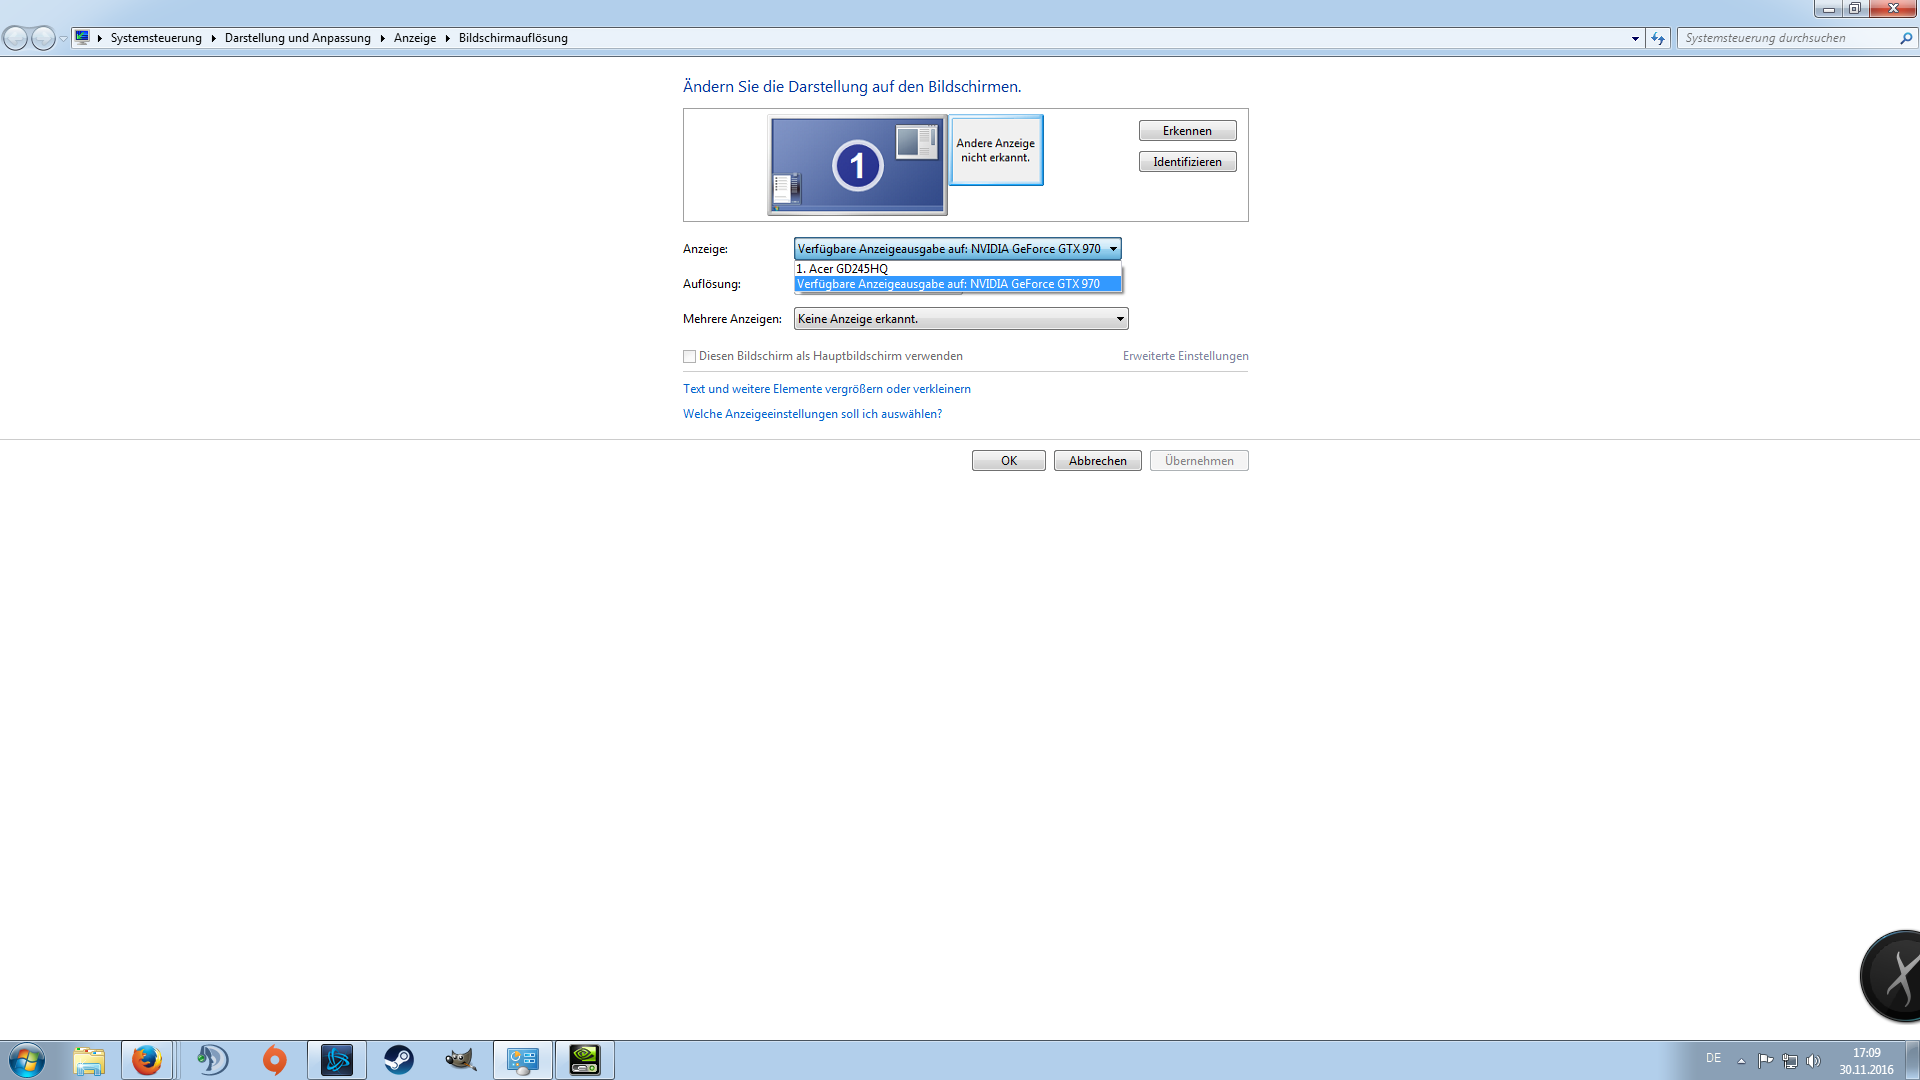This screenshot has height=1080, width=1920.
Task: Open Firefox from the taskbar
Action: [147, 1060]
